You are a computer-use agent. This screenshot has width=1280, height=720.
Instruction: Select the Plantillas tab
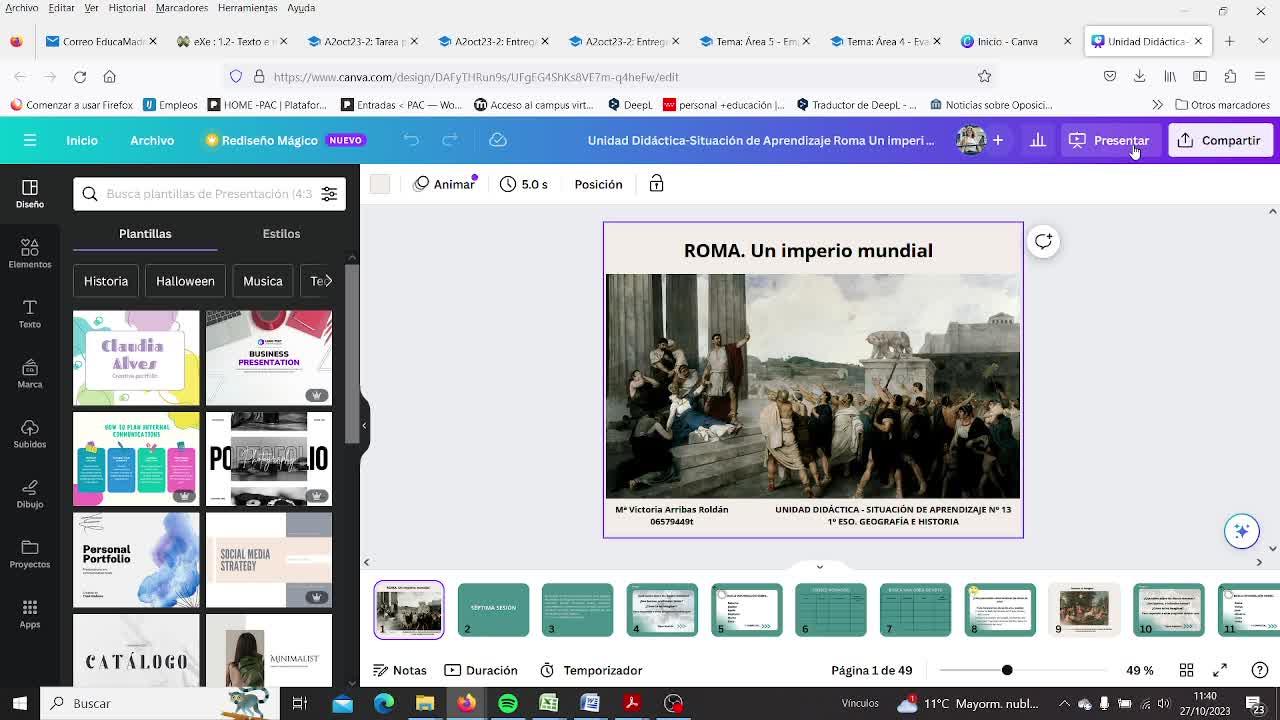(145, 233)
